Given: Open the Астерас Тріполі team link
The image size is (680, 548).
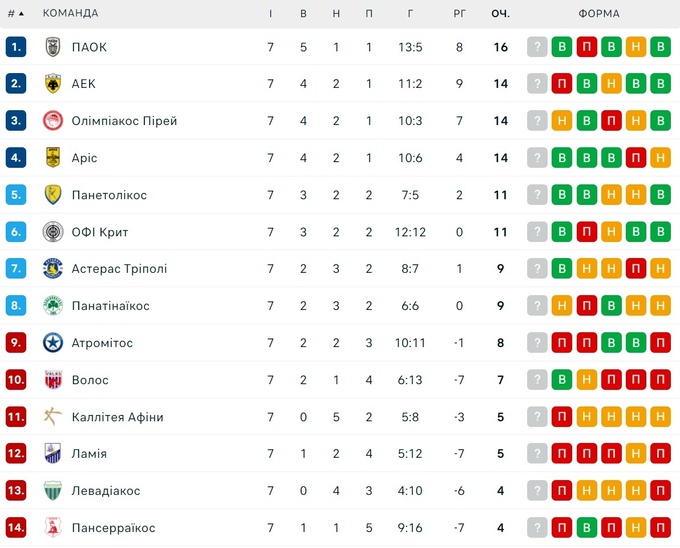Looking at the screenshot, I should pyautogui.click(x=119, y=269).
